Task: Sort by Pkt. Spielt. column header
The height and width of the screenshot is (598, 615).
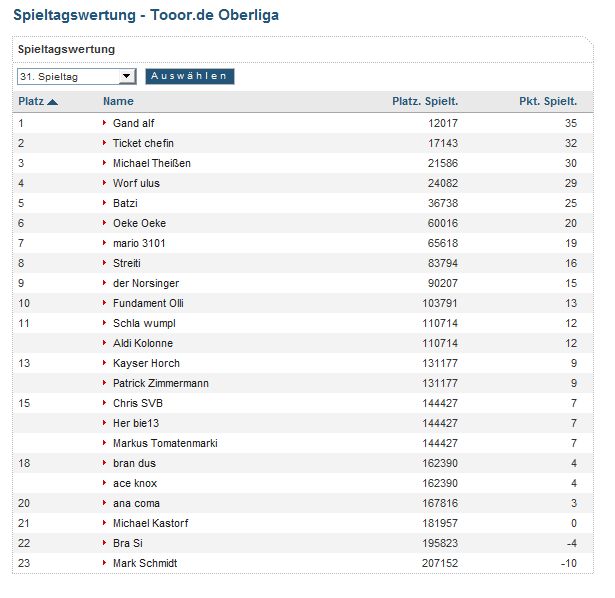Action: (x=548, y=101)
